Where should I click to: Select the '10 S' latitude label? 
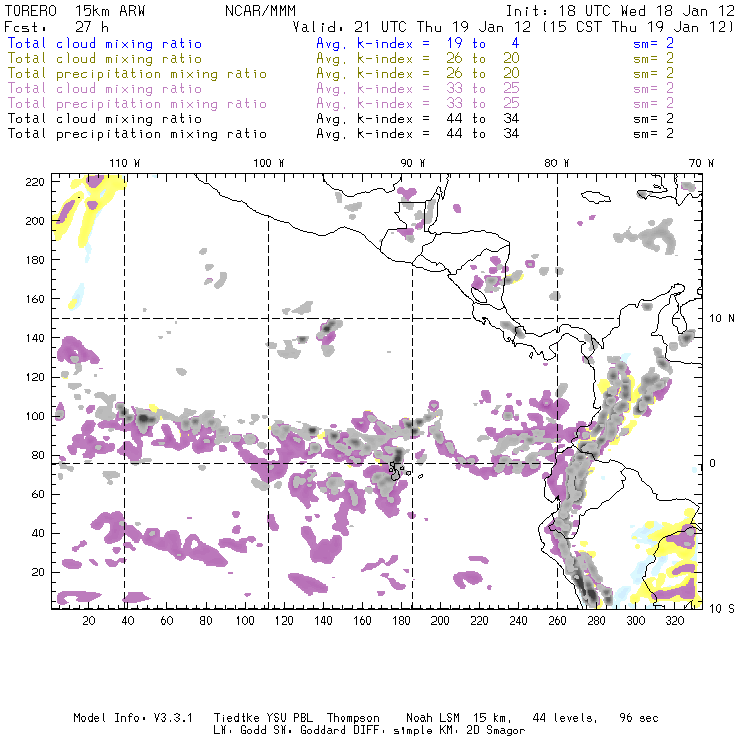[x=722, y=609]
